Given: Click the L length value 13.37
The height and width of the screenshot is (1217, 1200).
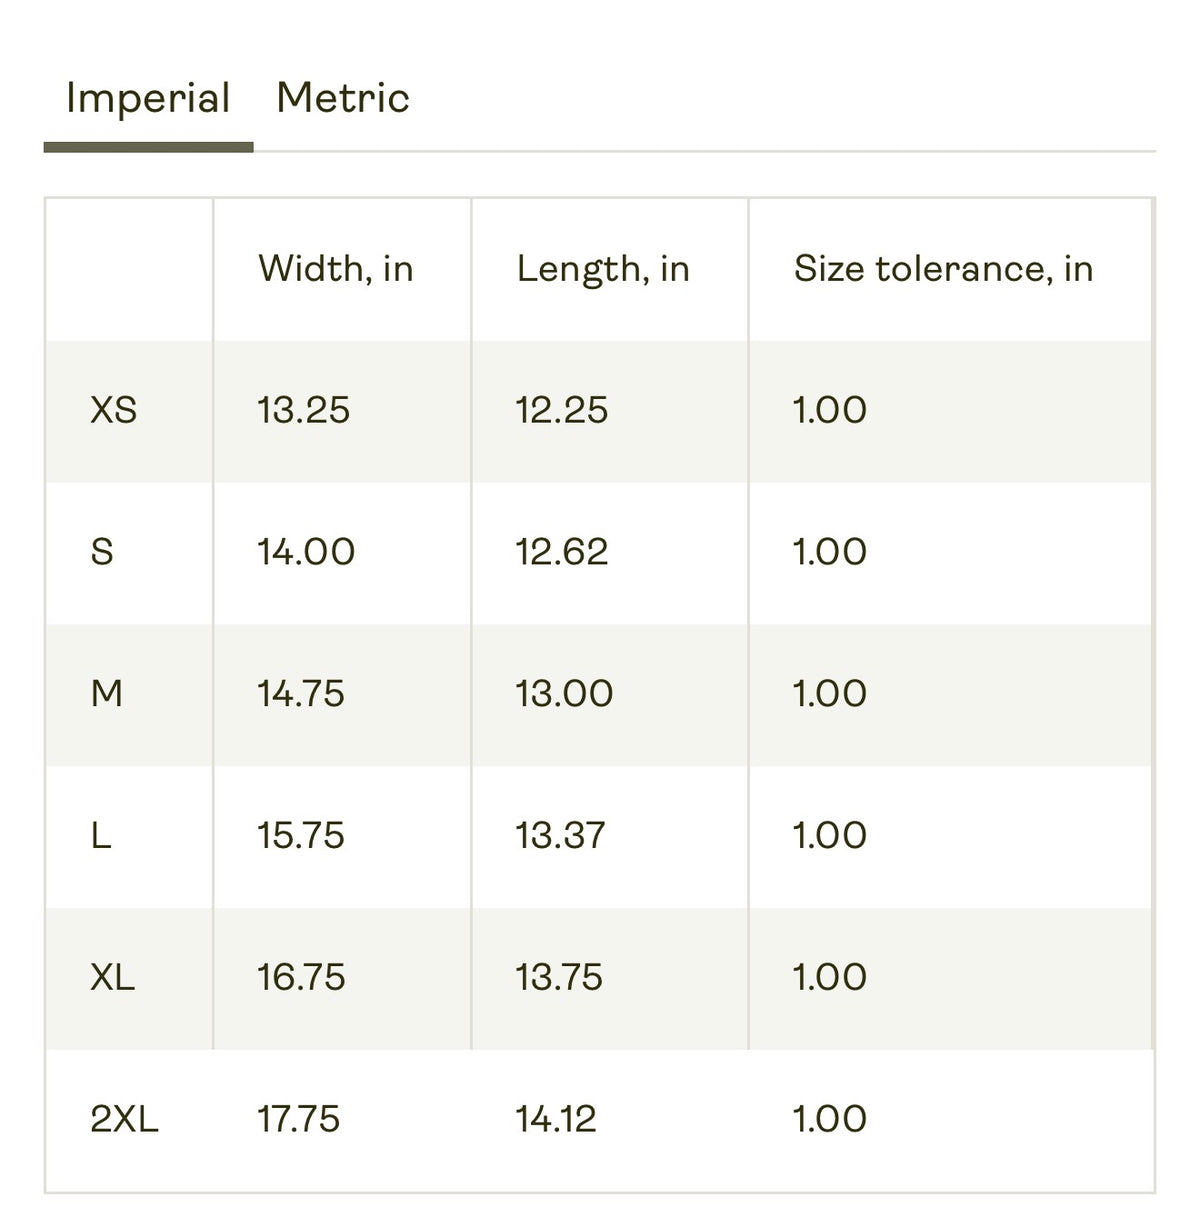Looking at the screenshot, I should [x=560, y=836].
